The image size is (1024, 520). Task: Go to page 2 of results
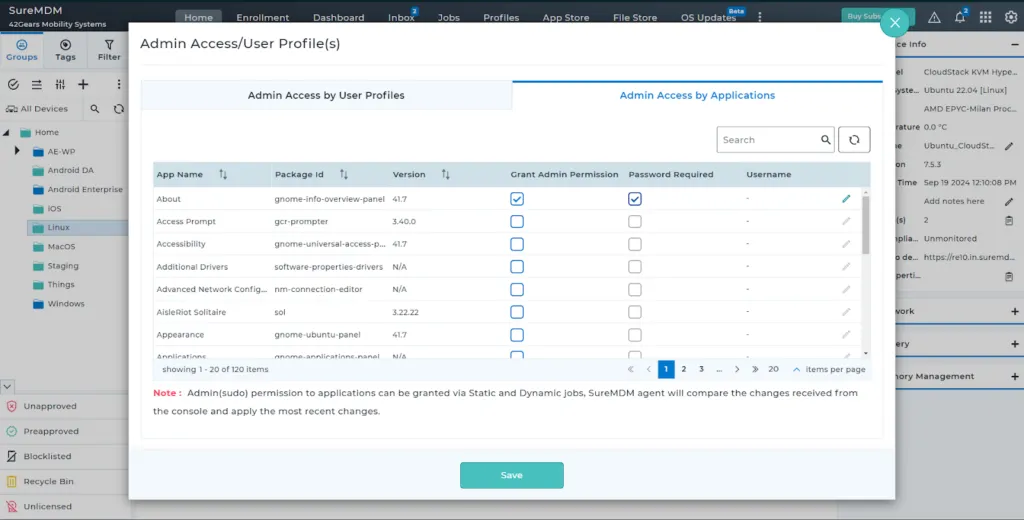click(x=684, y=369)
